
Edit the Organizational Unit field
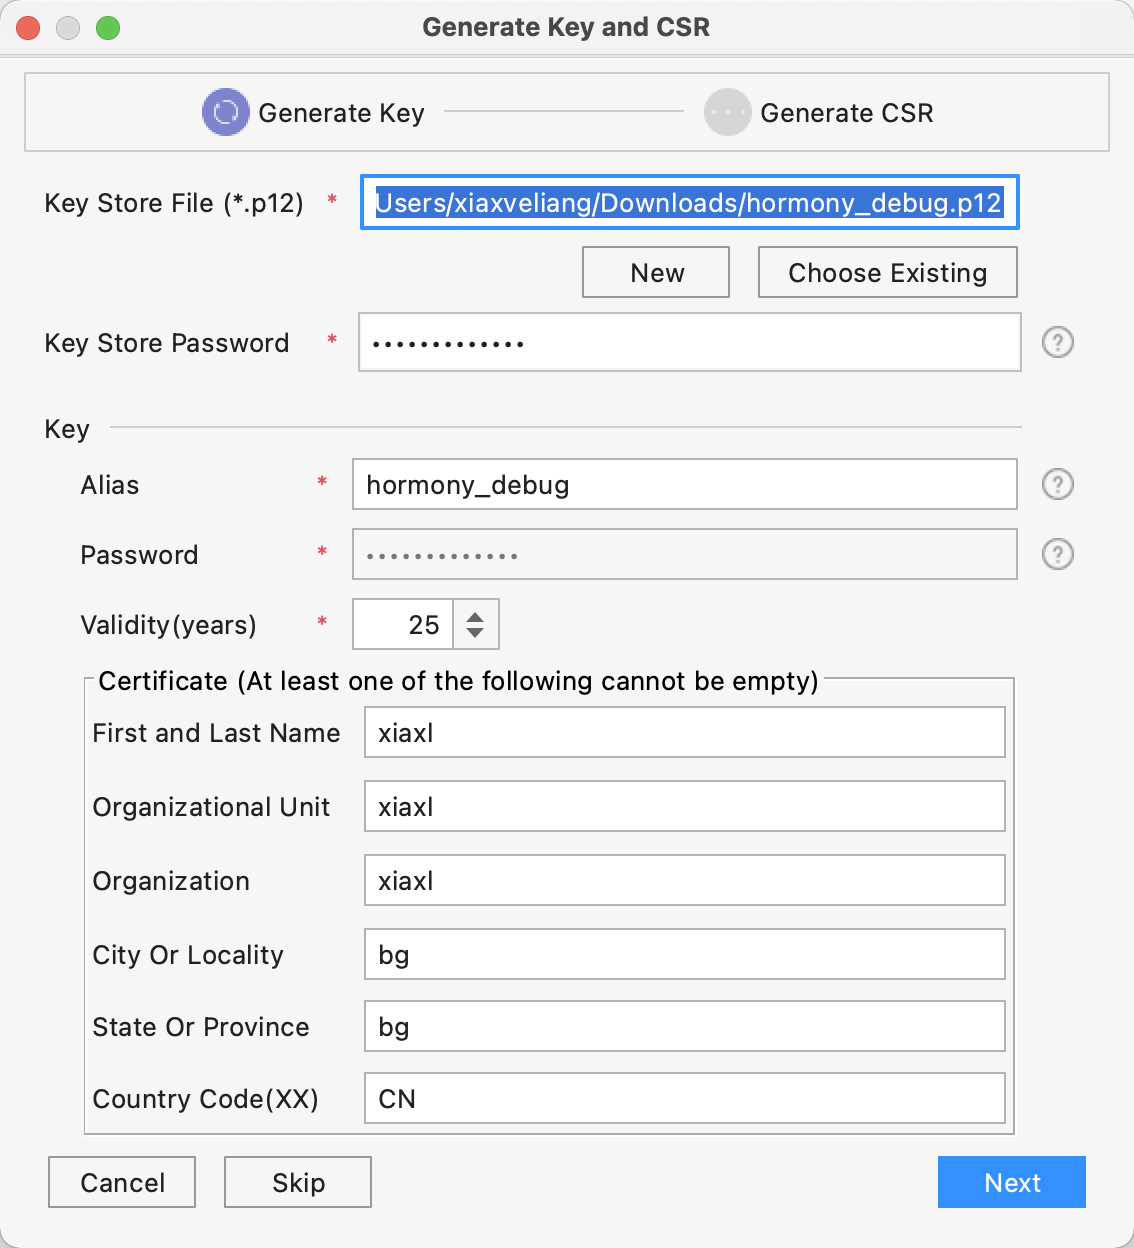pos(685,806)
